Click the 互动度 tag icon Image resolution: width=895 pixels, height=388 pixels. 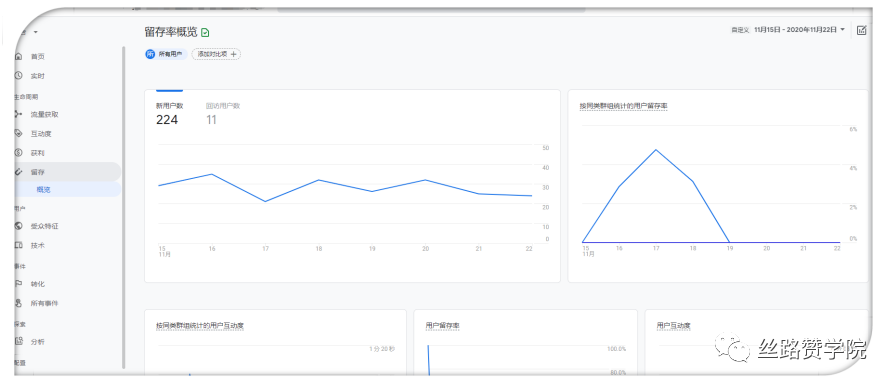19,134
